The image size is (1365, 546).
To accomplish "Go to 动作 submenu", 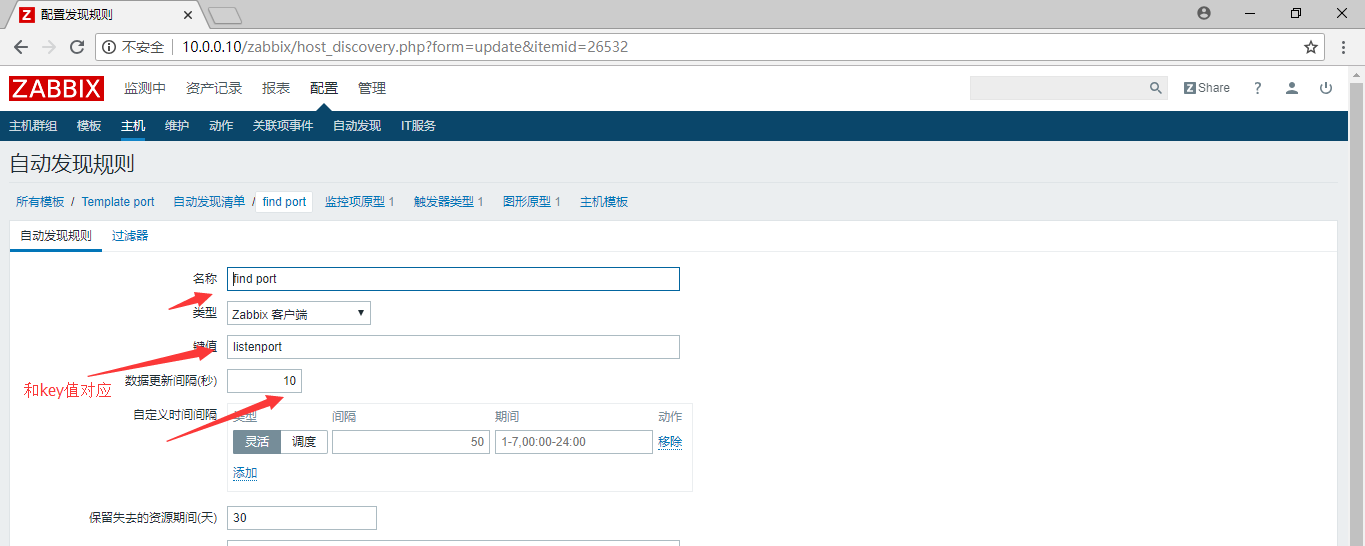I will coord(221,126).
